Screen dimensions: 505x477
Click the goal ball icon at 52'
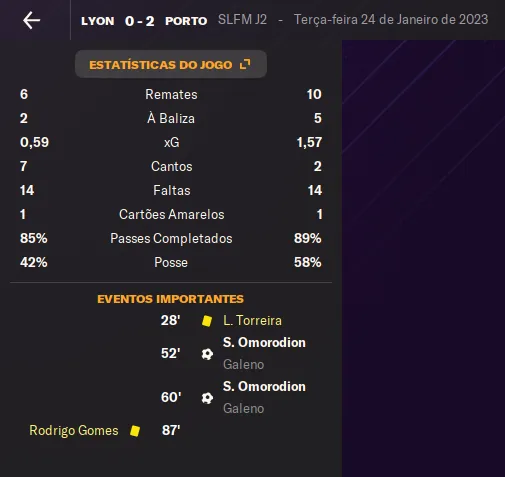tap(207, 354)
